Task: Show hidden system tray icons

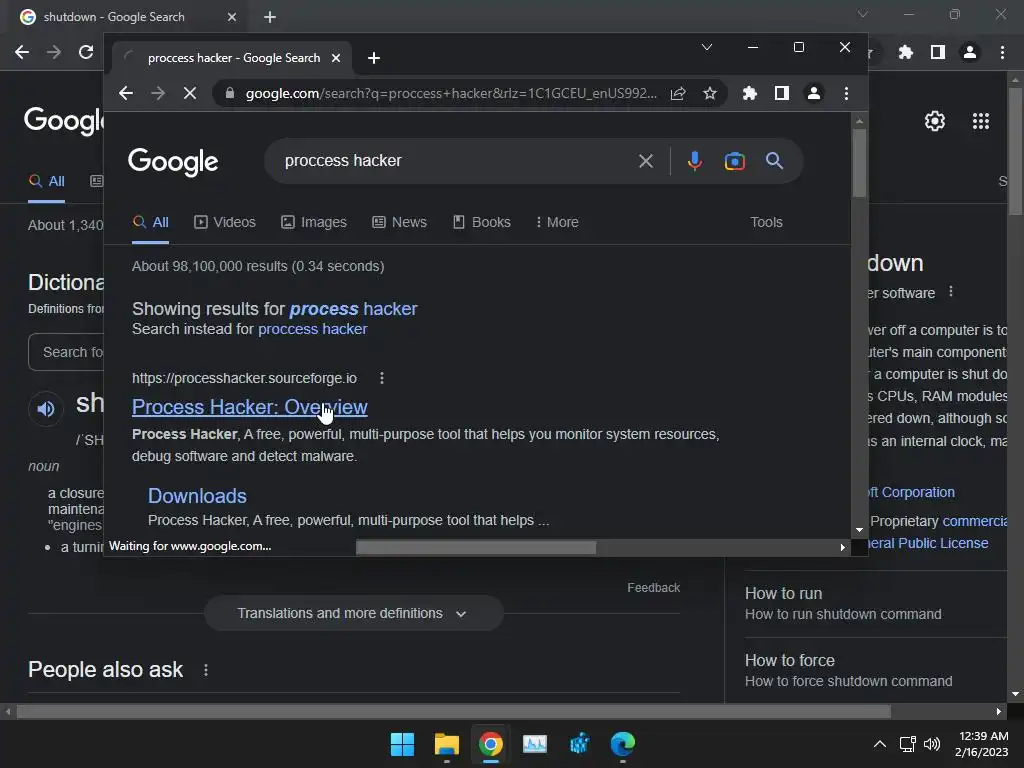Action: click(x=880, y=744)
